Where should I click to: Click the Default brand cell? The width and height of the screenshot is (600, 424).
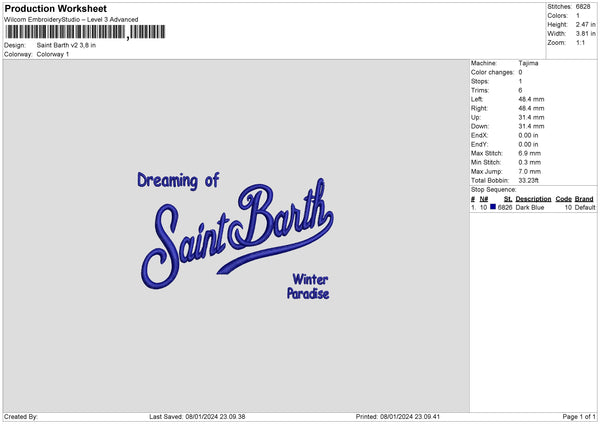click(x=585, y=207)
